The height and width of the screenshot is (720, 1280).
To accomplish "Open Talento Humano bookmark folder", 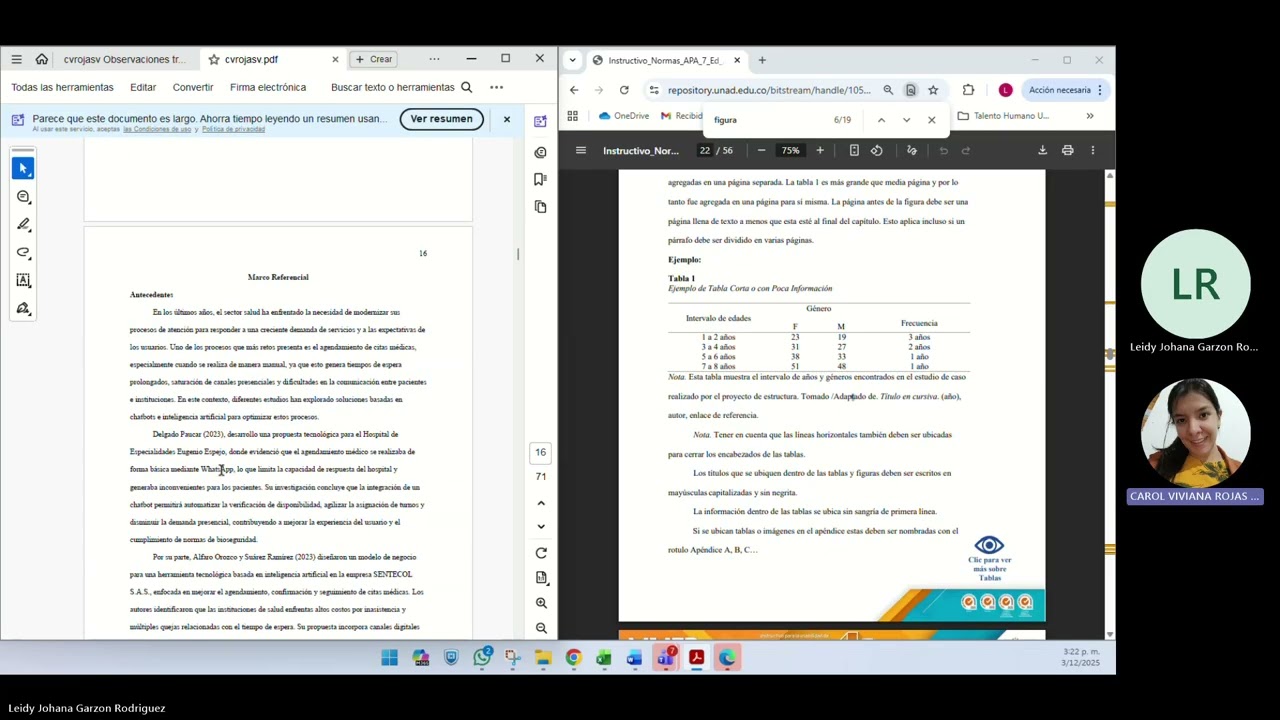I will [x=1003, y=116].
